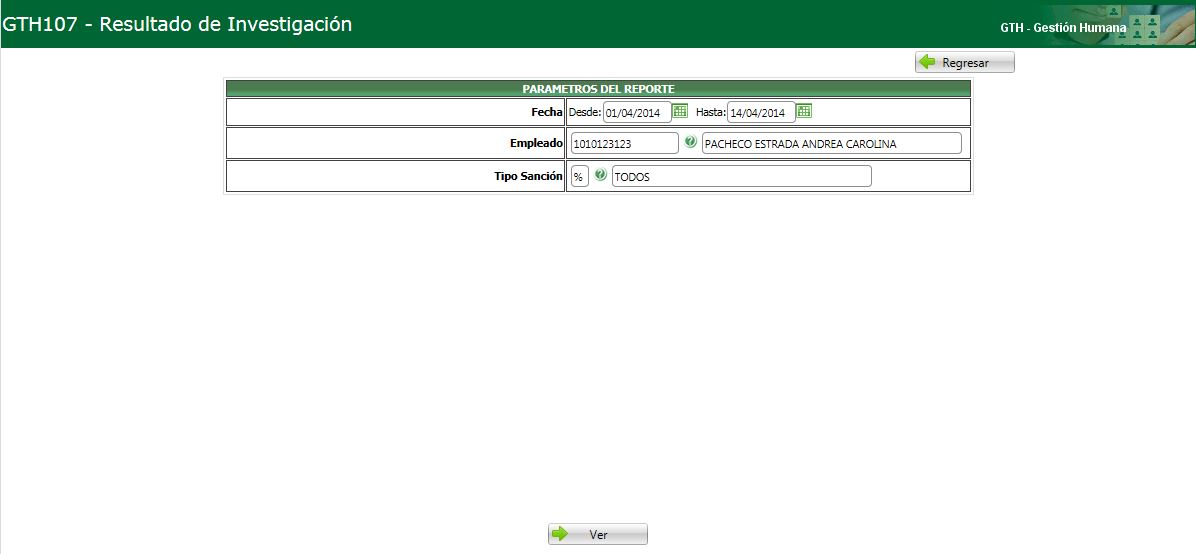Select the employee ID field 1010123123
Image resolution: width=1196 pixels, height=554 pixels.
(x=625, y=143)
